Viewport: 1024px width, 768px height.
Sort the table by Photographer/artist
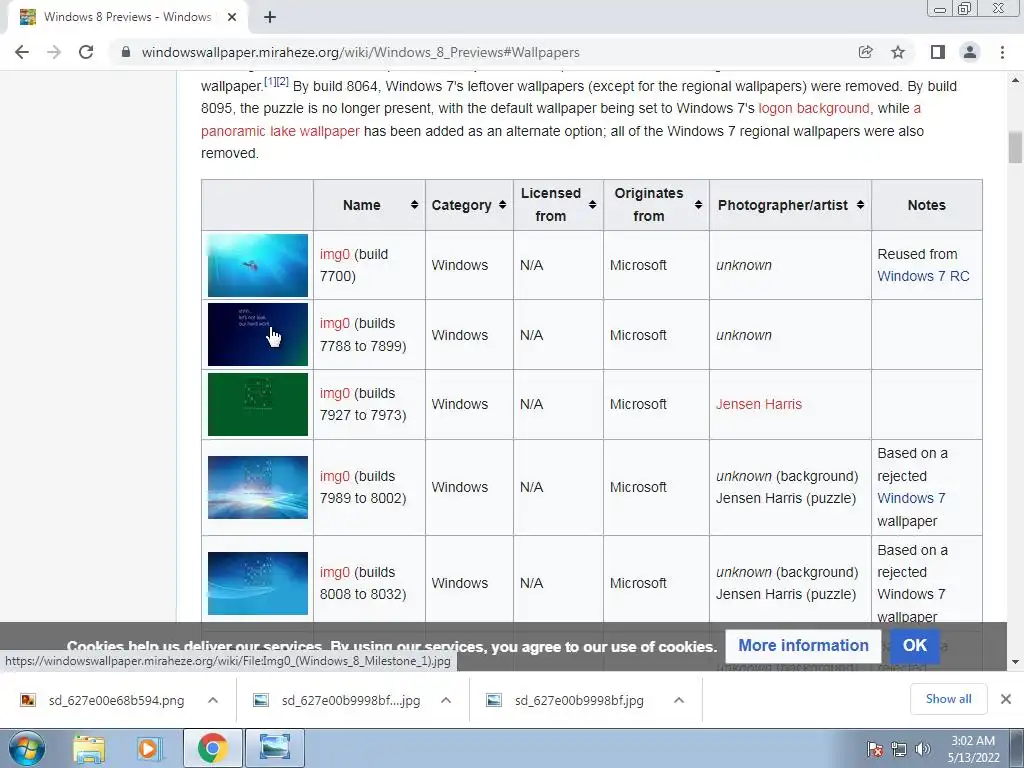(860, 205)
